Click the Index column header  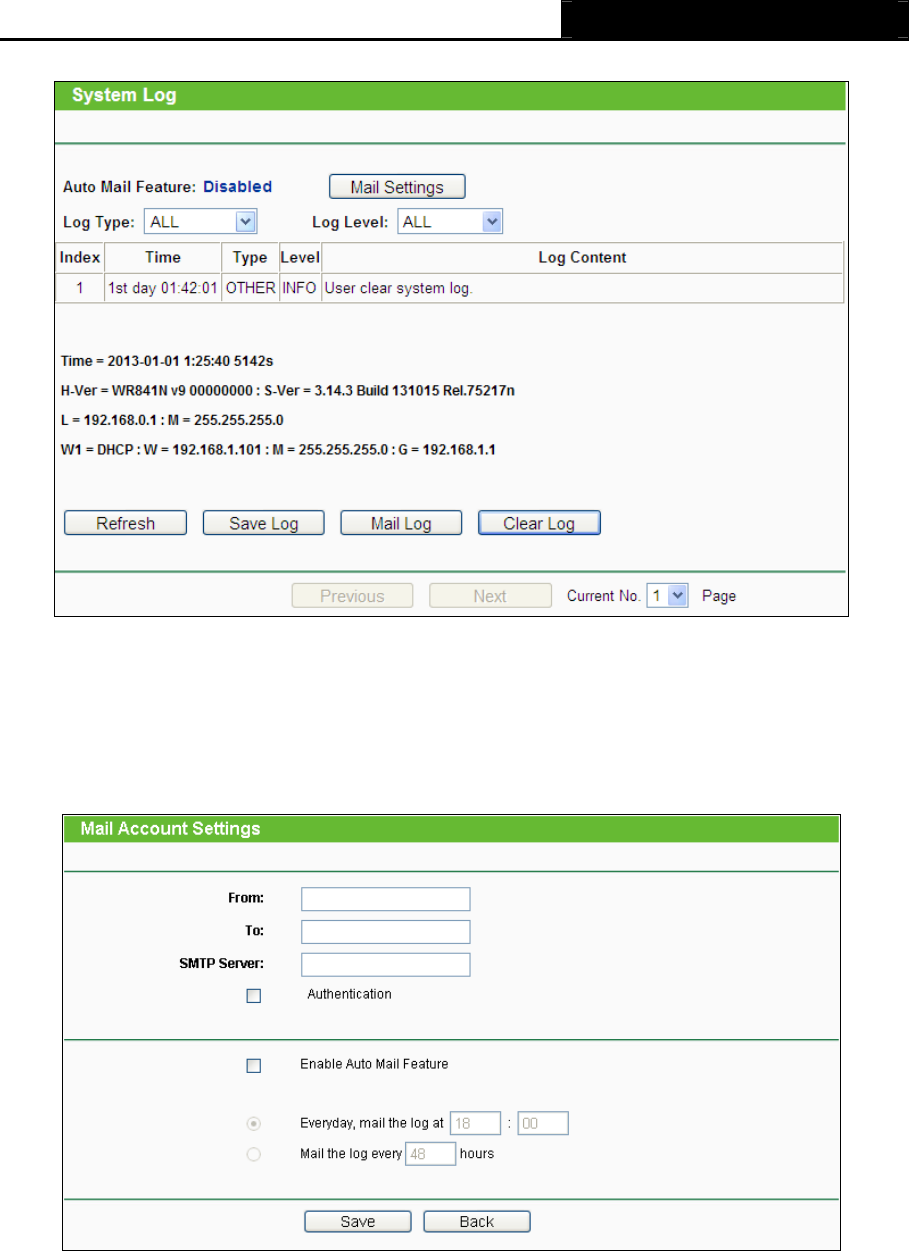click(80, 258)
